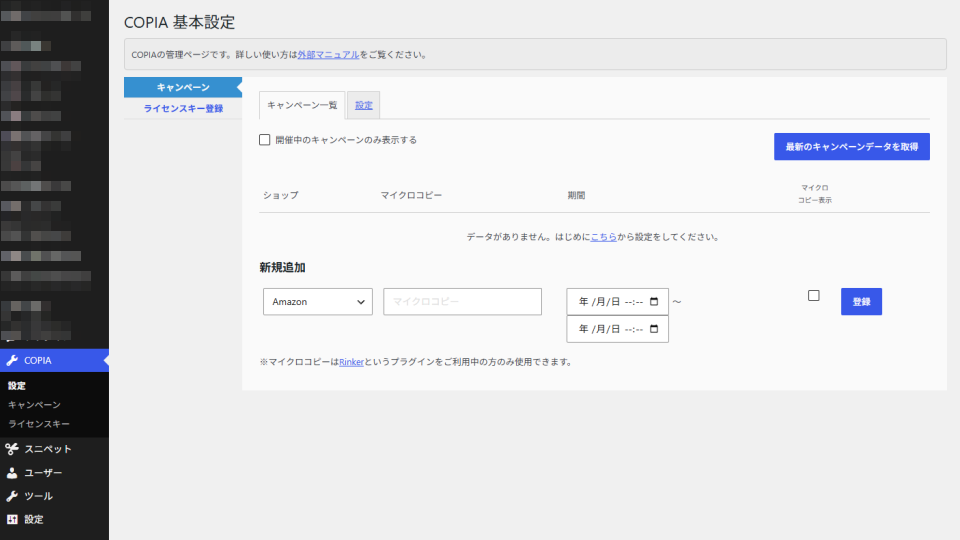
Task: Open the Rinker plugin link
Action: point(351,362)
